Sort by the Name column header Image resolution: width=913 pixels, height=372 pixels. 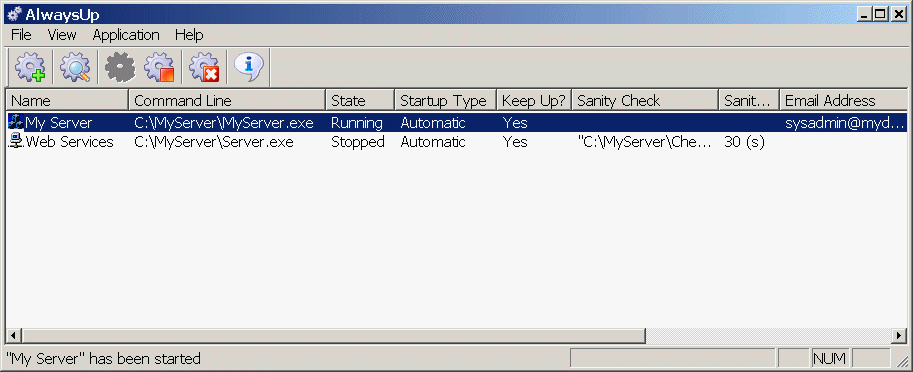click(x=67, y=101)
